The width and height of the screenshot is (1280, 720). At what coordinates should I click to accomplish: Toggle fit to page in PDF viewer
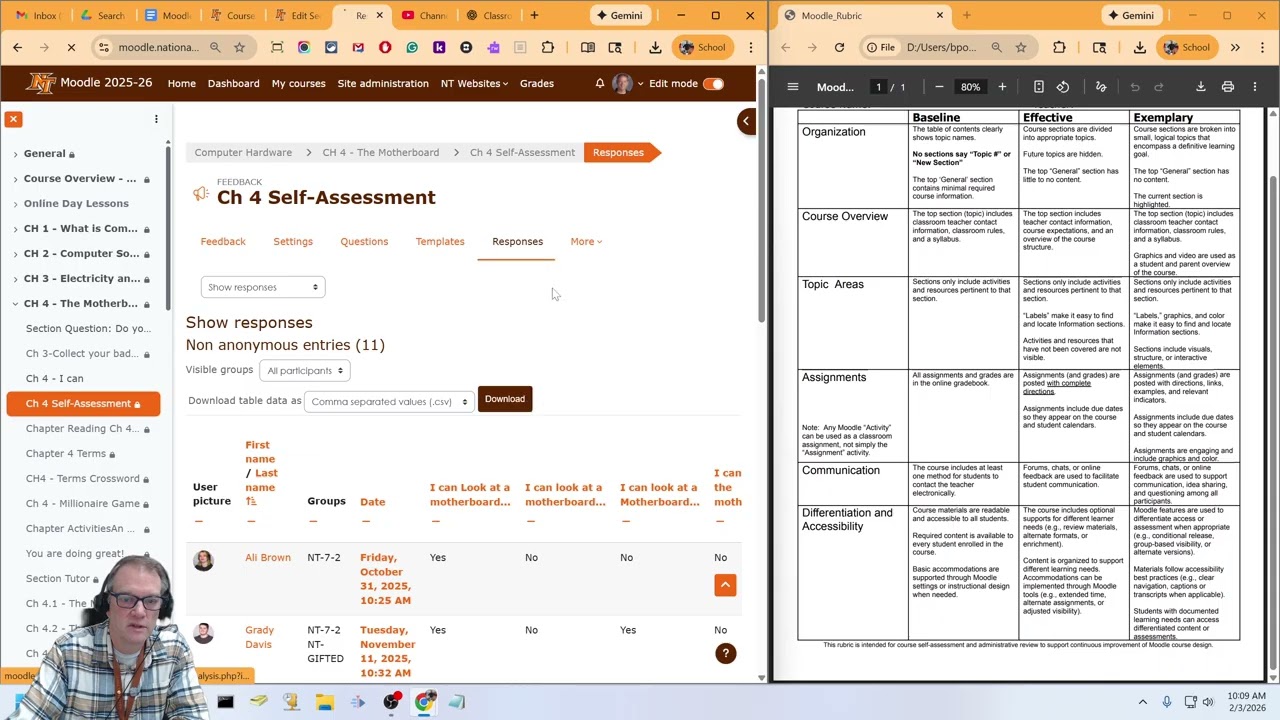pos(1038,87)
